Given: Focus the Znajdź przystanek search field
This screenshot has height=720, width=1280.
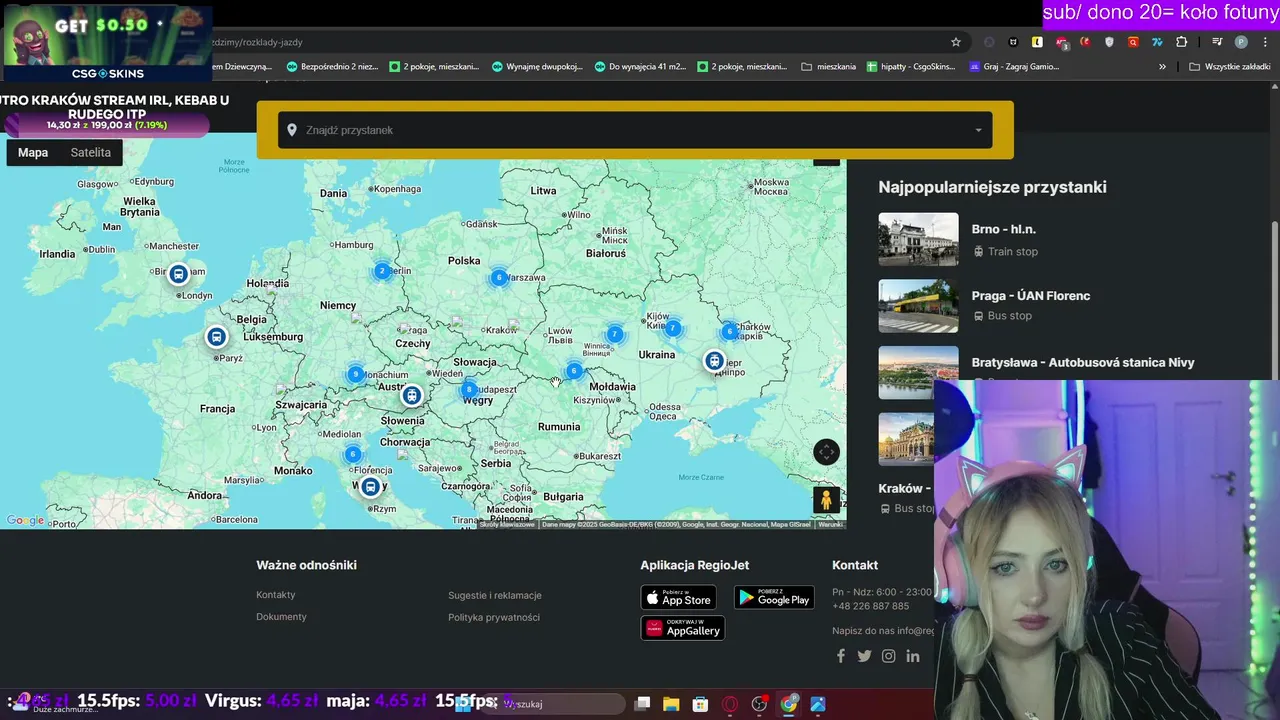Looking at the screenshot, I should point(635,130).
